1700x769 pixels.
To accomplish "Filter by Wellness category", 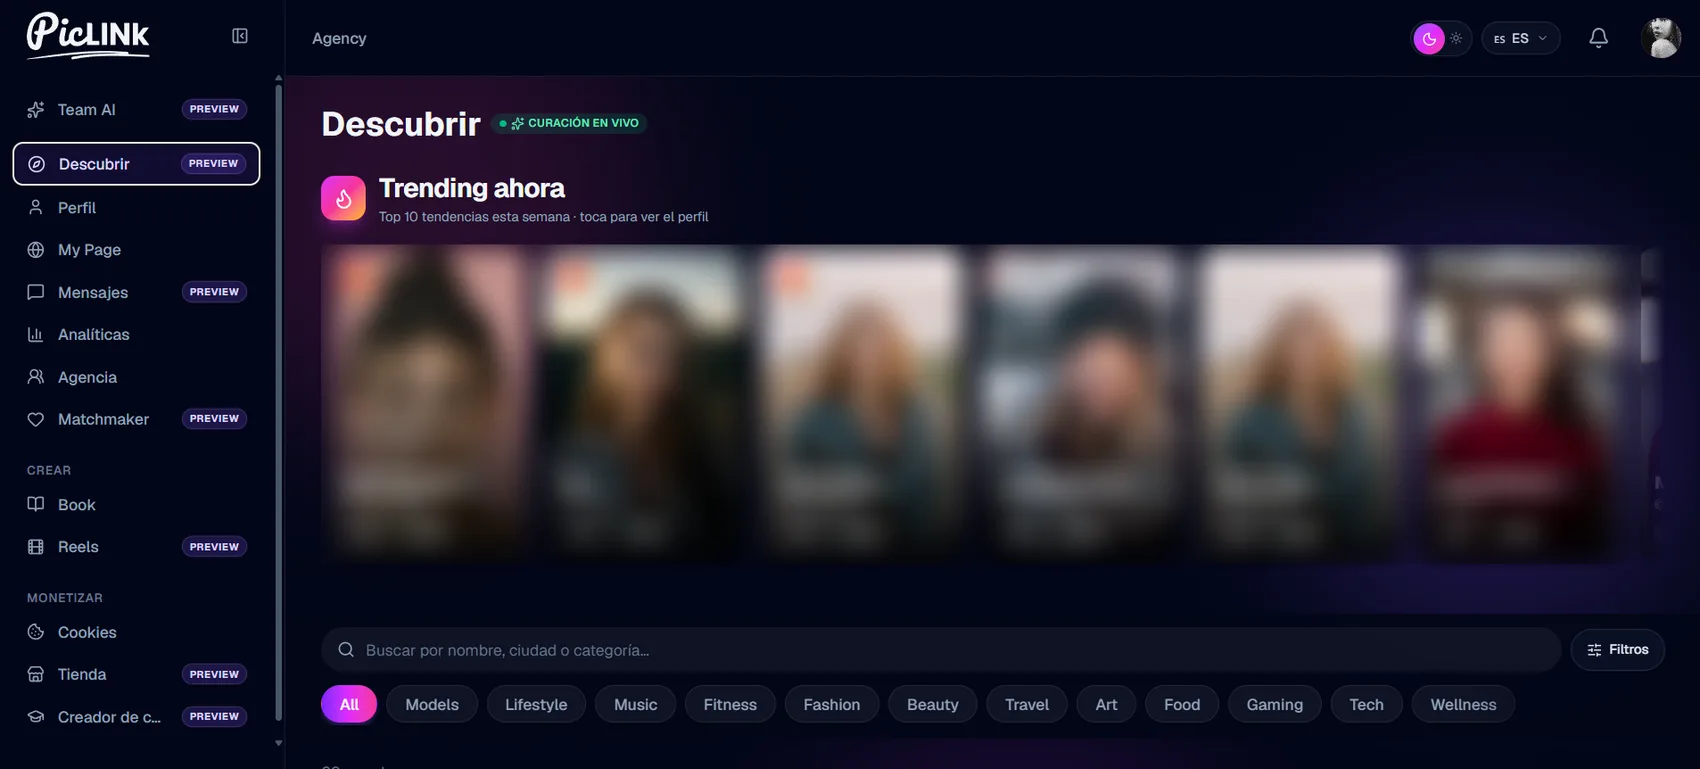I will (1463, 704).
